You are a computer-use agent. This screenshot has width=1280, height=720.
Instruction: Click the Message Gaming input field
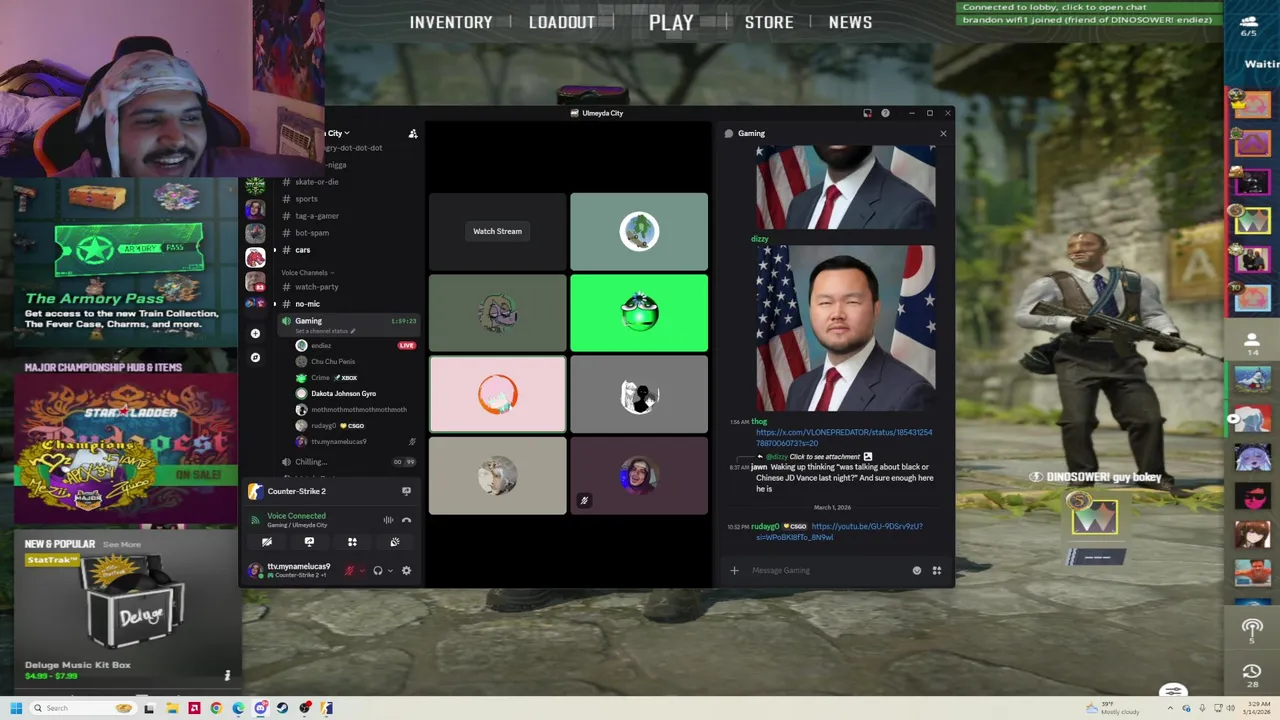tap(825, 570)
